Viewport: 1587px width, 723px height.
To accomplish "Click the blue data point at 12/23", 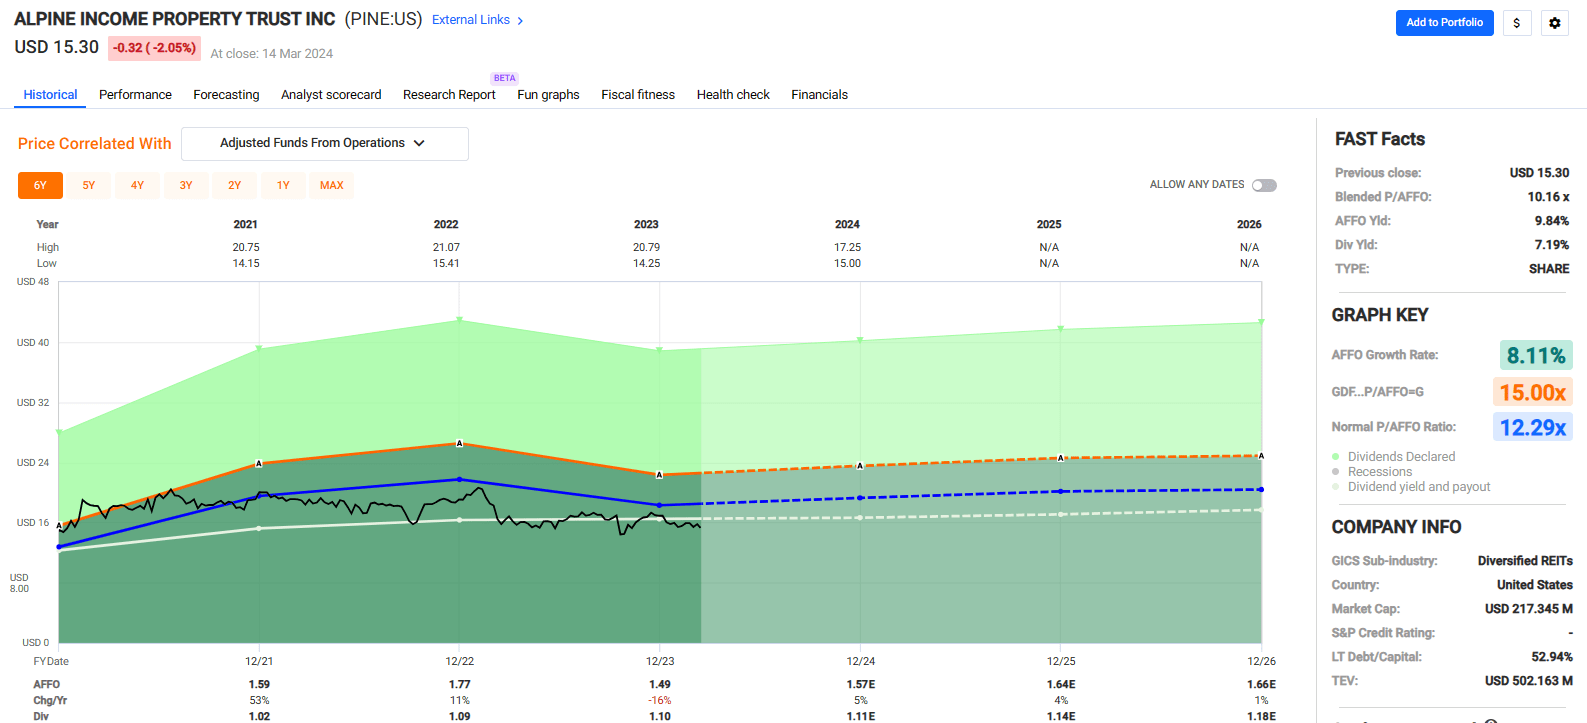I will point(659,505).
